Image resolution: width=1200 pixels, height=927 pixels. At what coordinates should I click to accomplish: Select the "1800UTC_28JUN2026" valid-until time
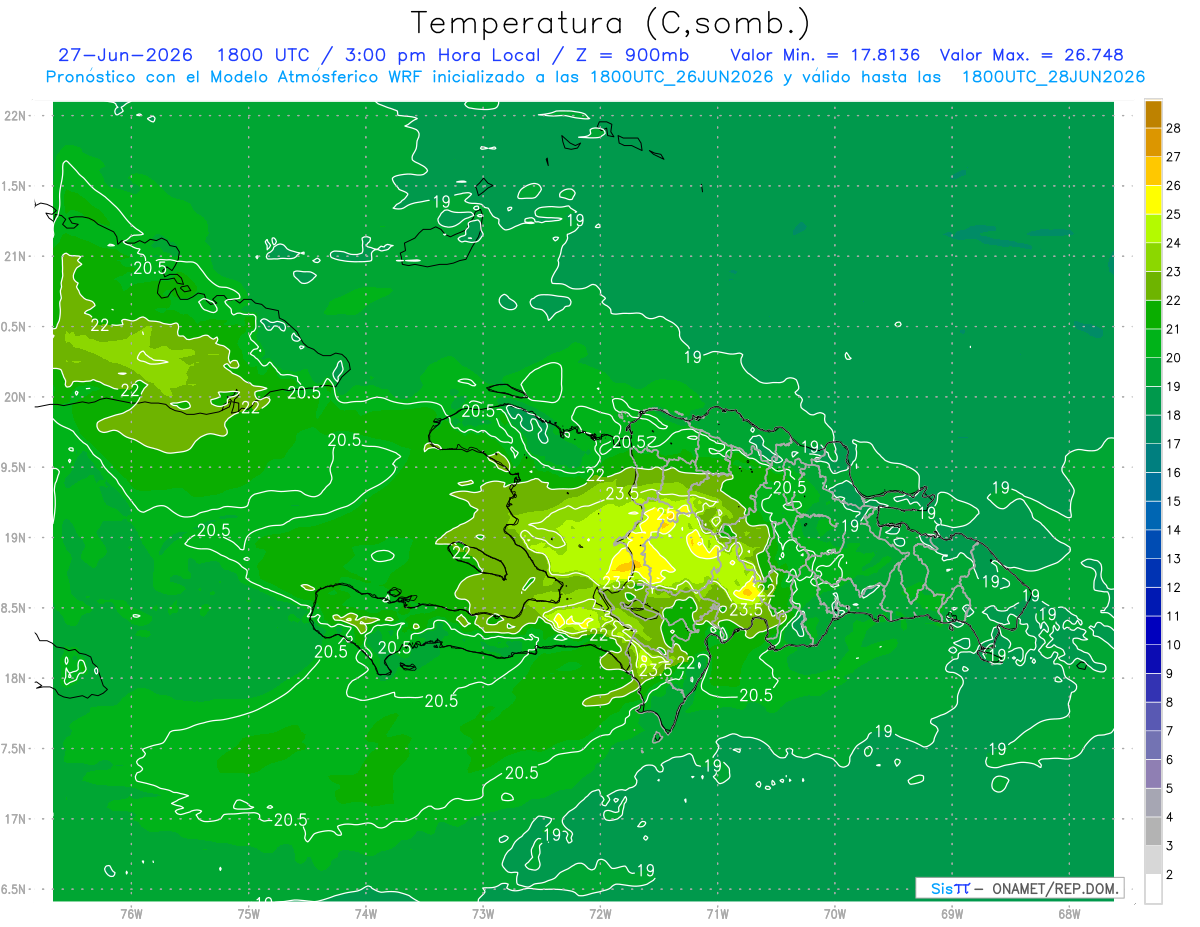(x=1053, y=76)
